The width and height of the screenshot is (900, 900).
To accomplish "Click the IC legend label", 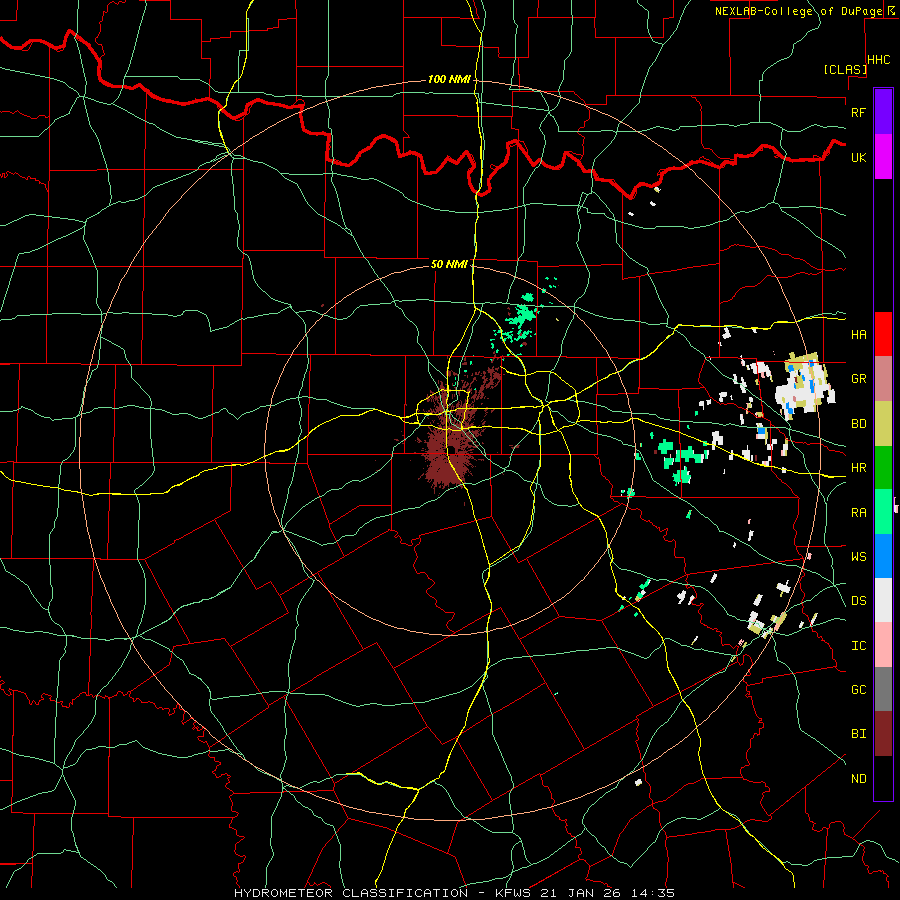I will 858,646.
